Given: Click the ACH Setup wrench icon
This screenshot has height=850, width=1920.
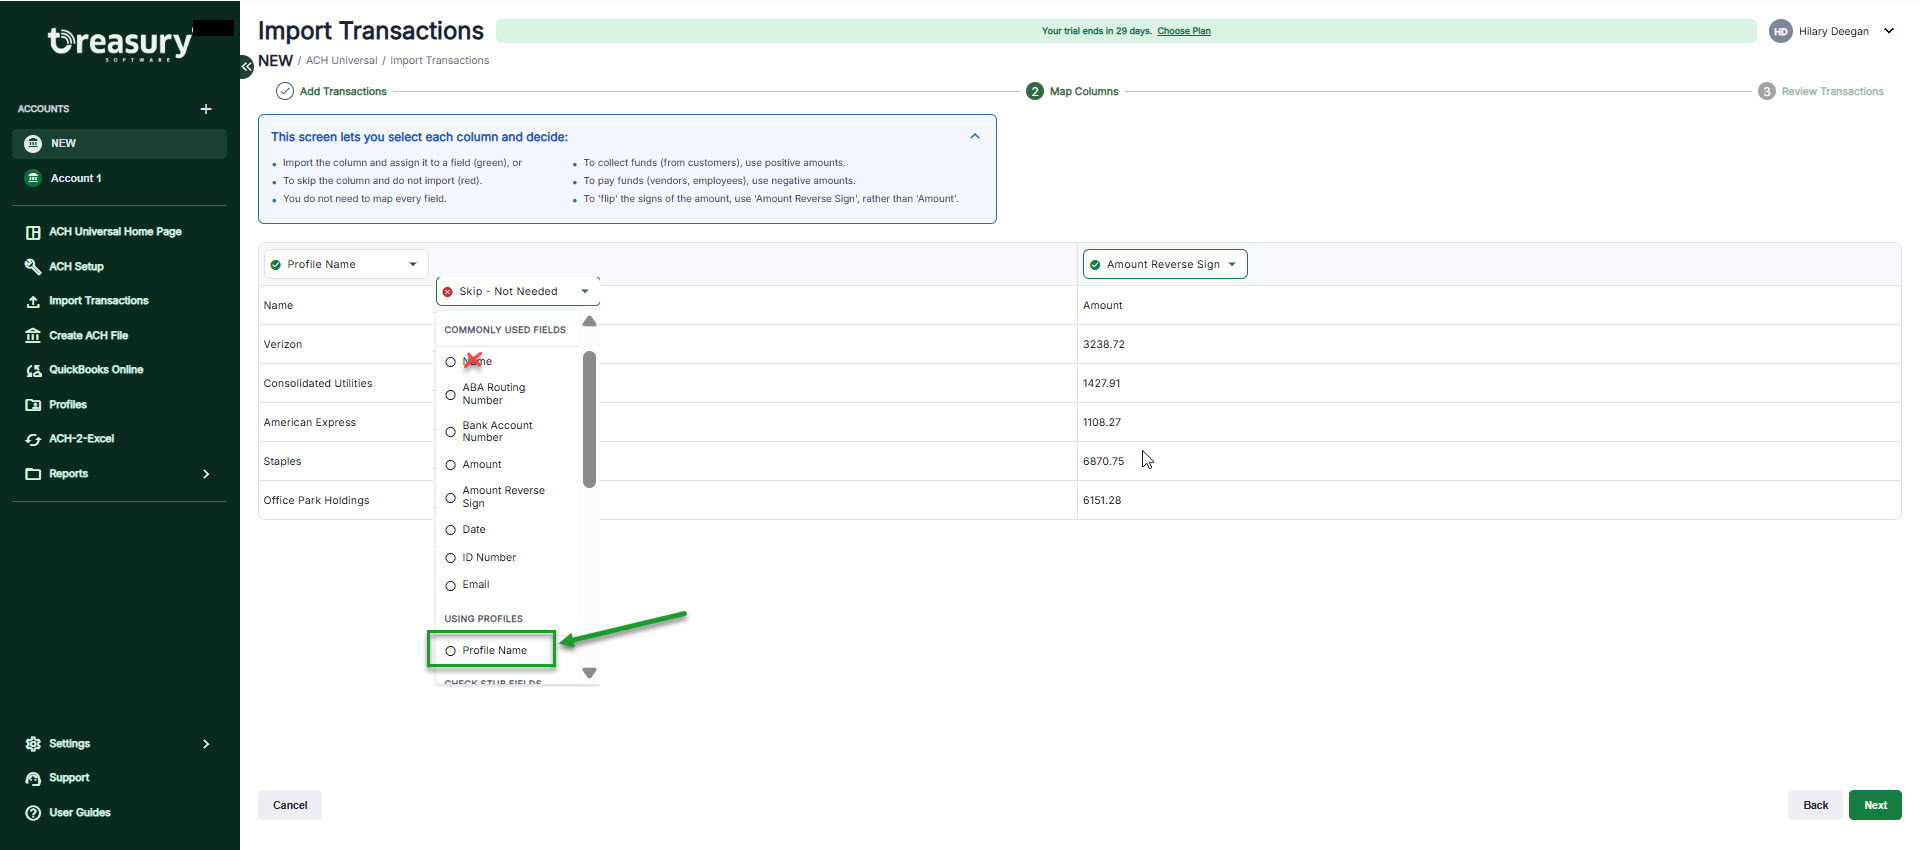Looking at the screenshot, I should pos(33,267).
